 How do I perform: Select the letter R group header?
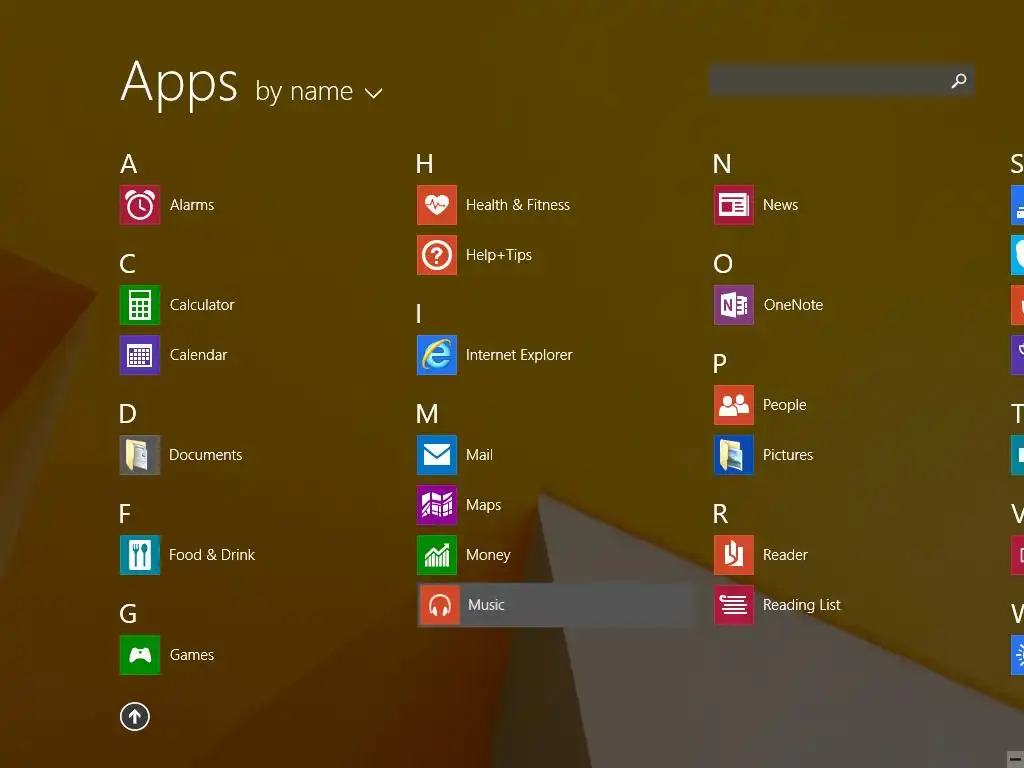720,514
